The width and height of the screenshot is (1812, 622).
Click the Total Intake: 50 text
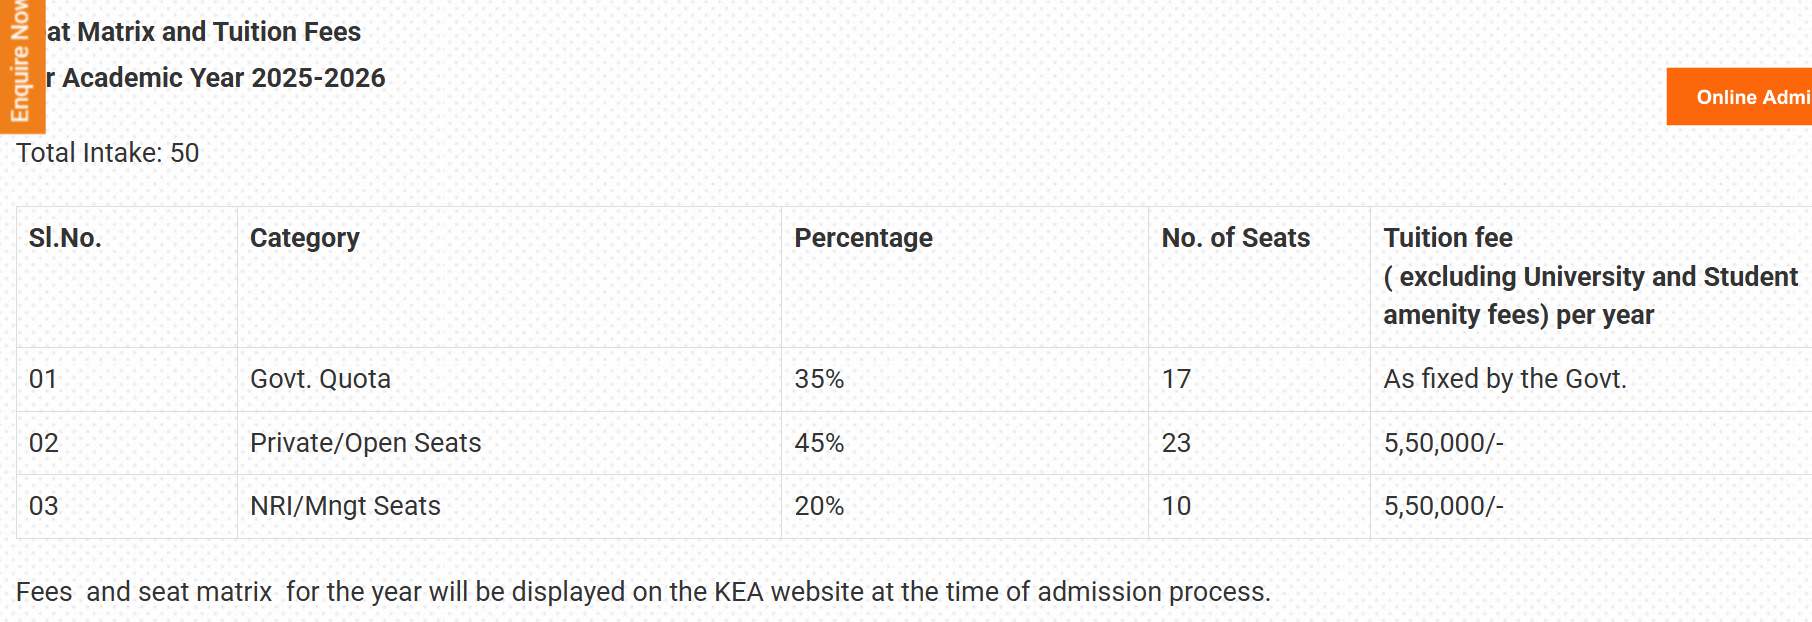[108, 153]
